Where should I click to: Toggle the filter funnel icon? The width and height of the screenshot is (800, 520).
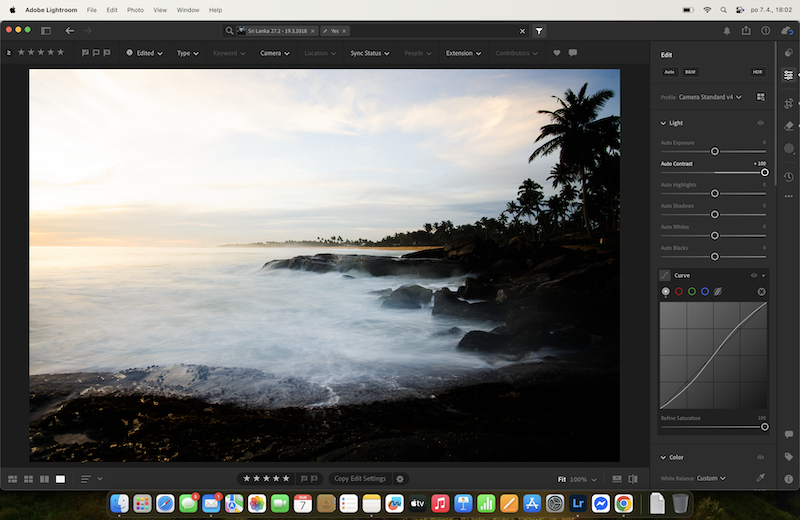point(539,31)
